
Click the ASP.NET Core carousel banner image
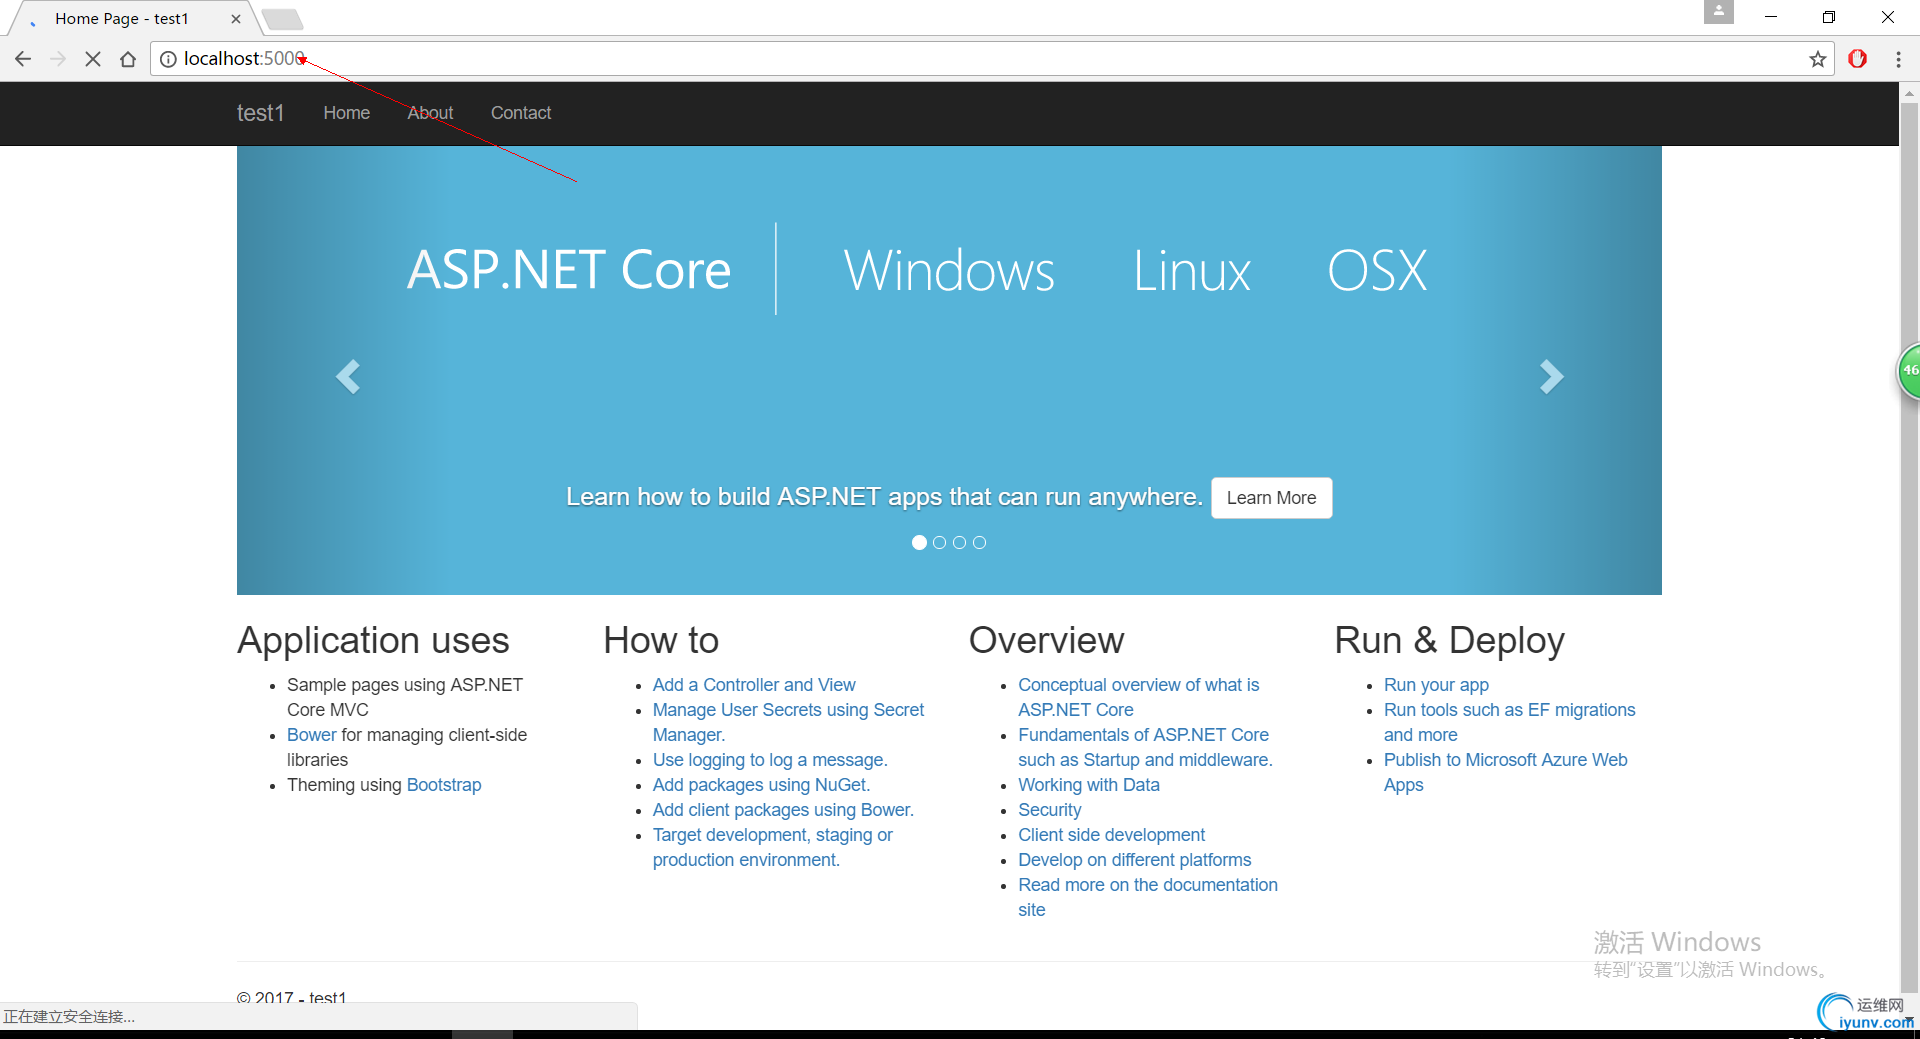coord(949,370)
